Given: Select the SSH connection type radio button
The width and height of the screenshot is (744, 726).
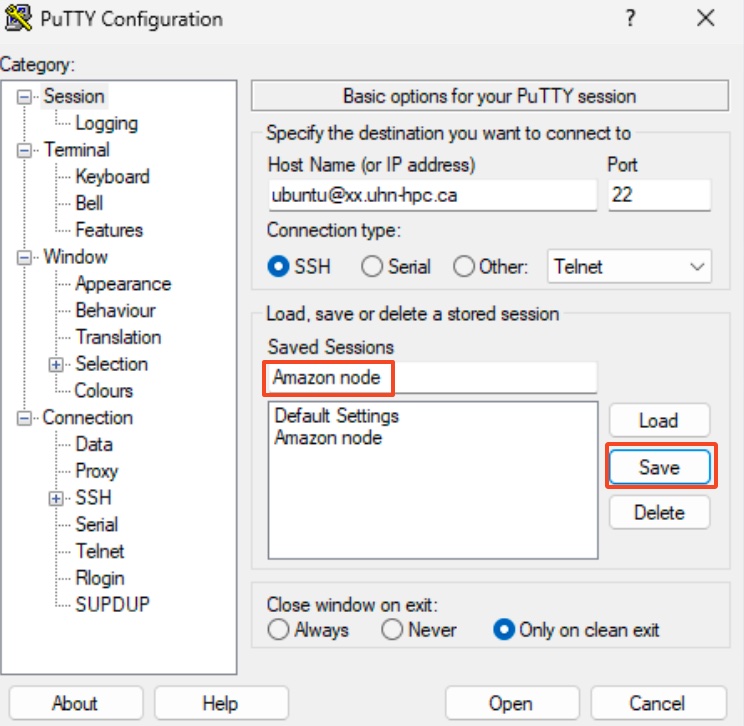Looking at the screenshot, I should [279, 266].
